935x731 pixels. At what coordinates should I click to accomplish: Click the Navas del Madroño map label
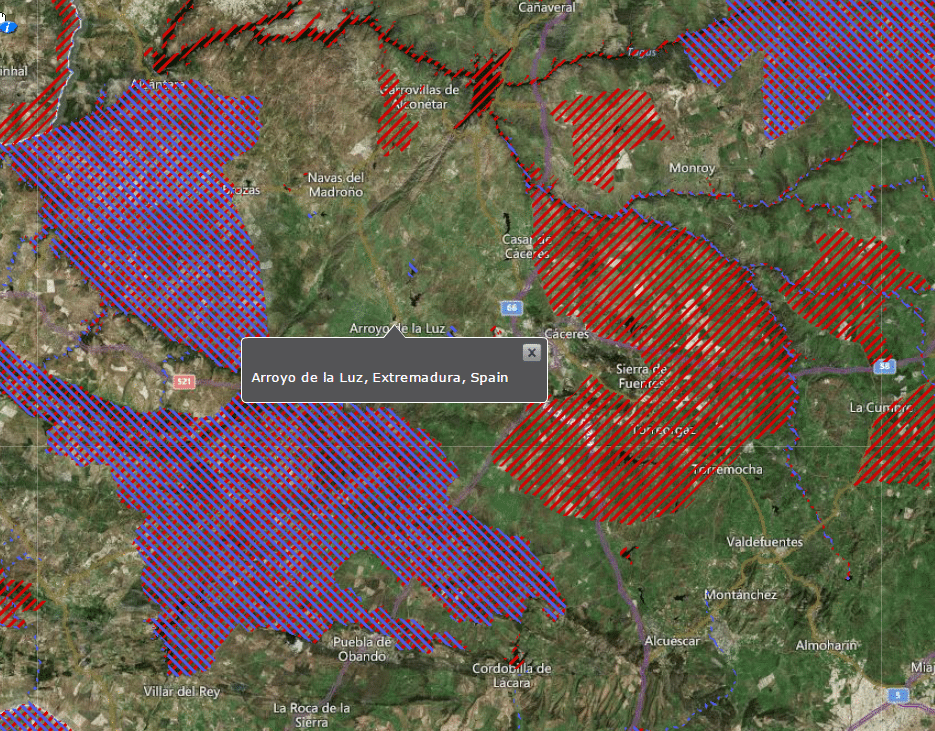point(336,184)
